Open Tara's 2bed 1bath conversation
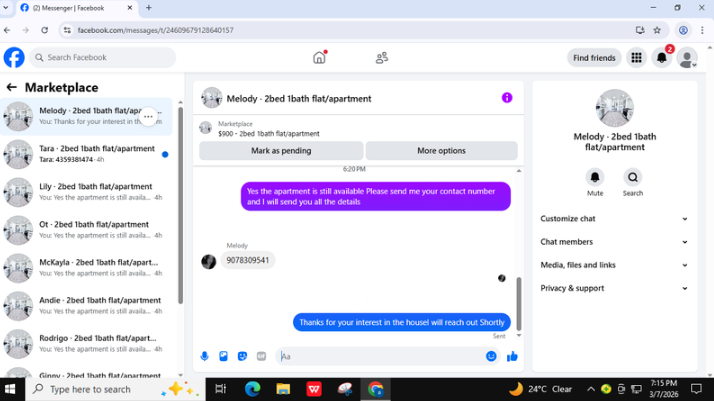 [x=87, y=154]
